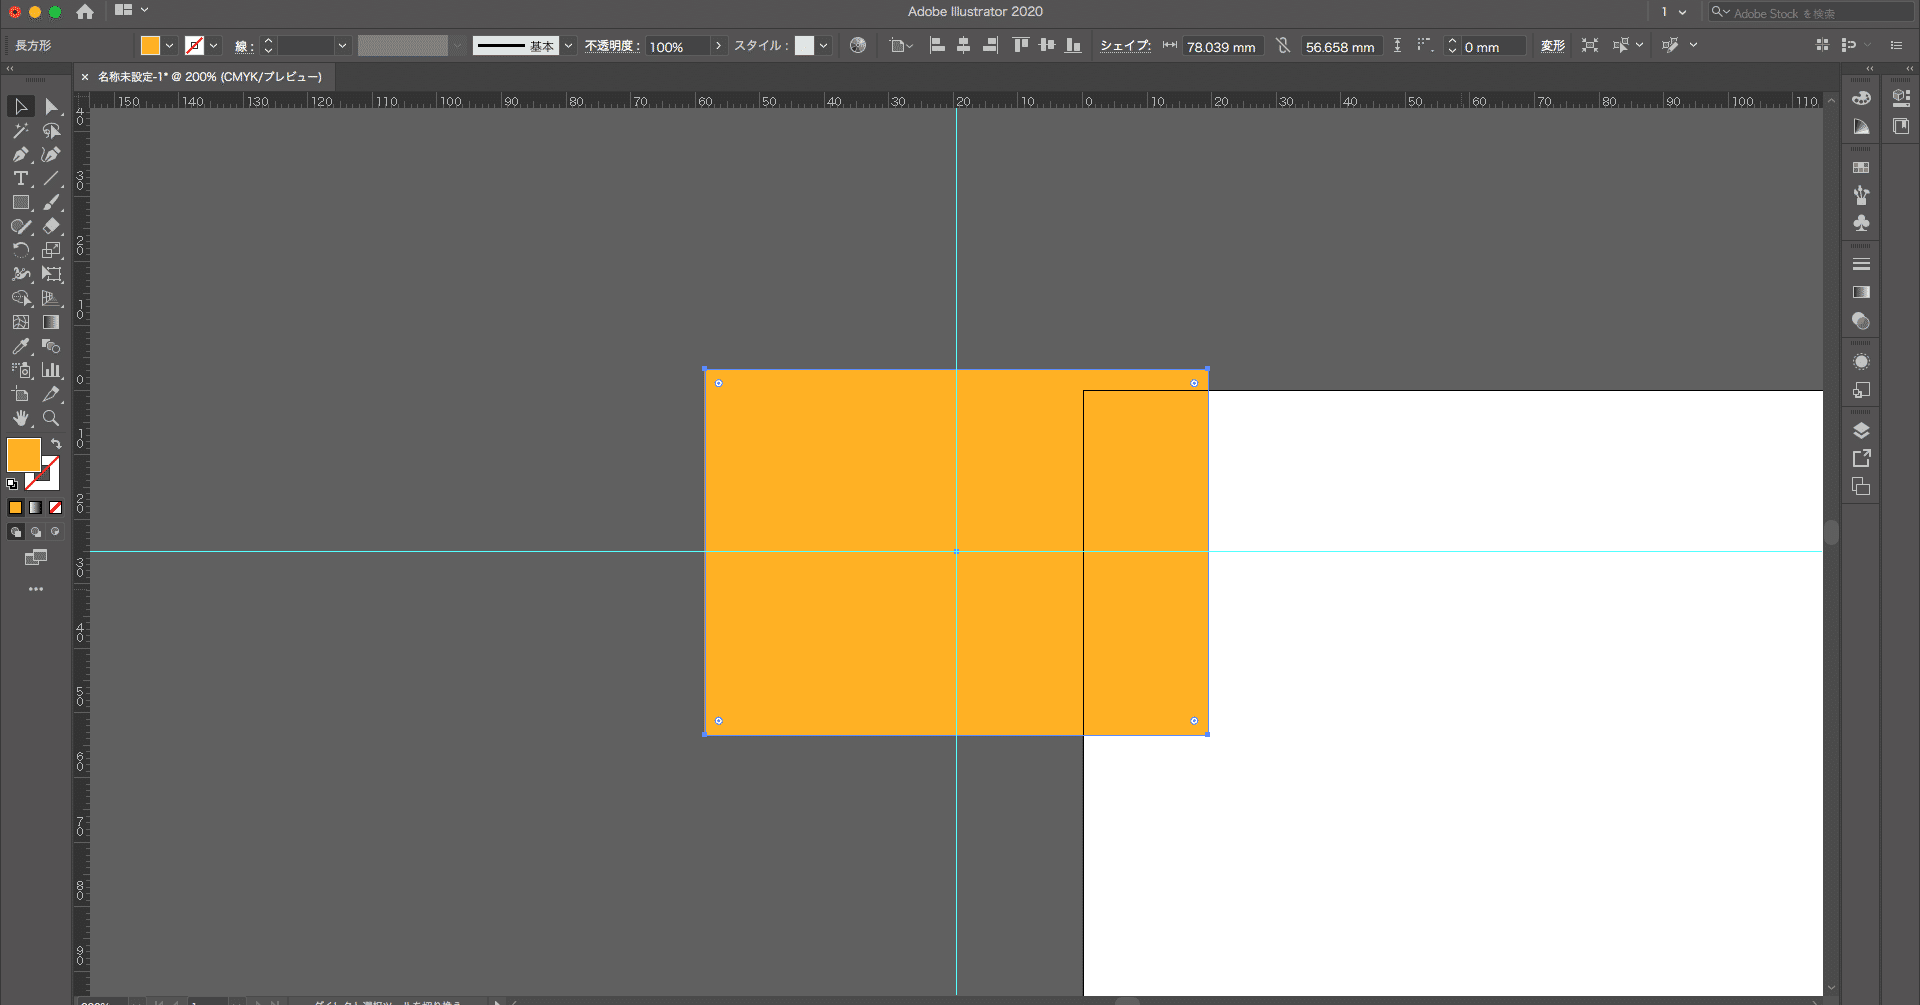The height and width of the screenshot is (1005, 1920).
Task: Select the Line Segment tool
Action: (51, 178)
